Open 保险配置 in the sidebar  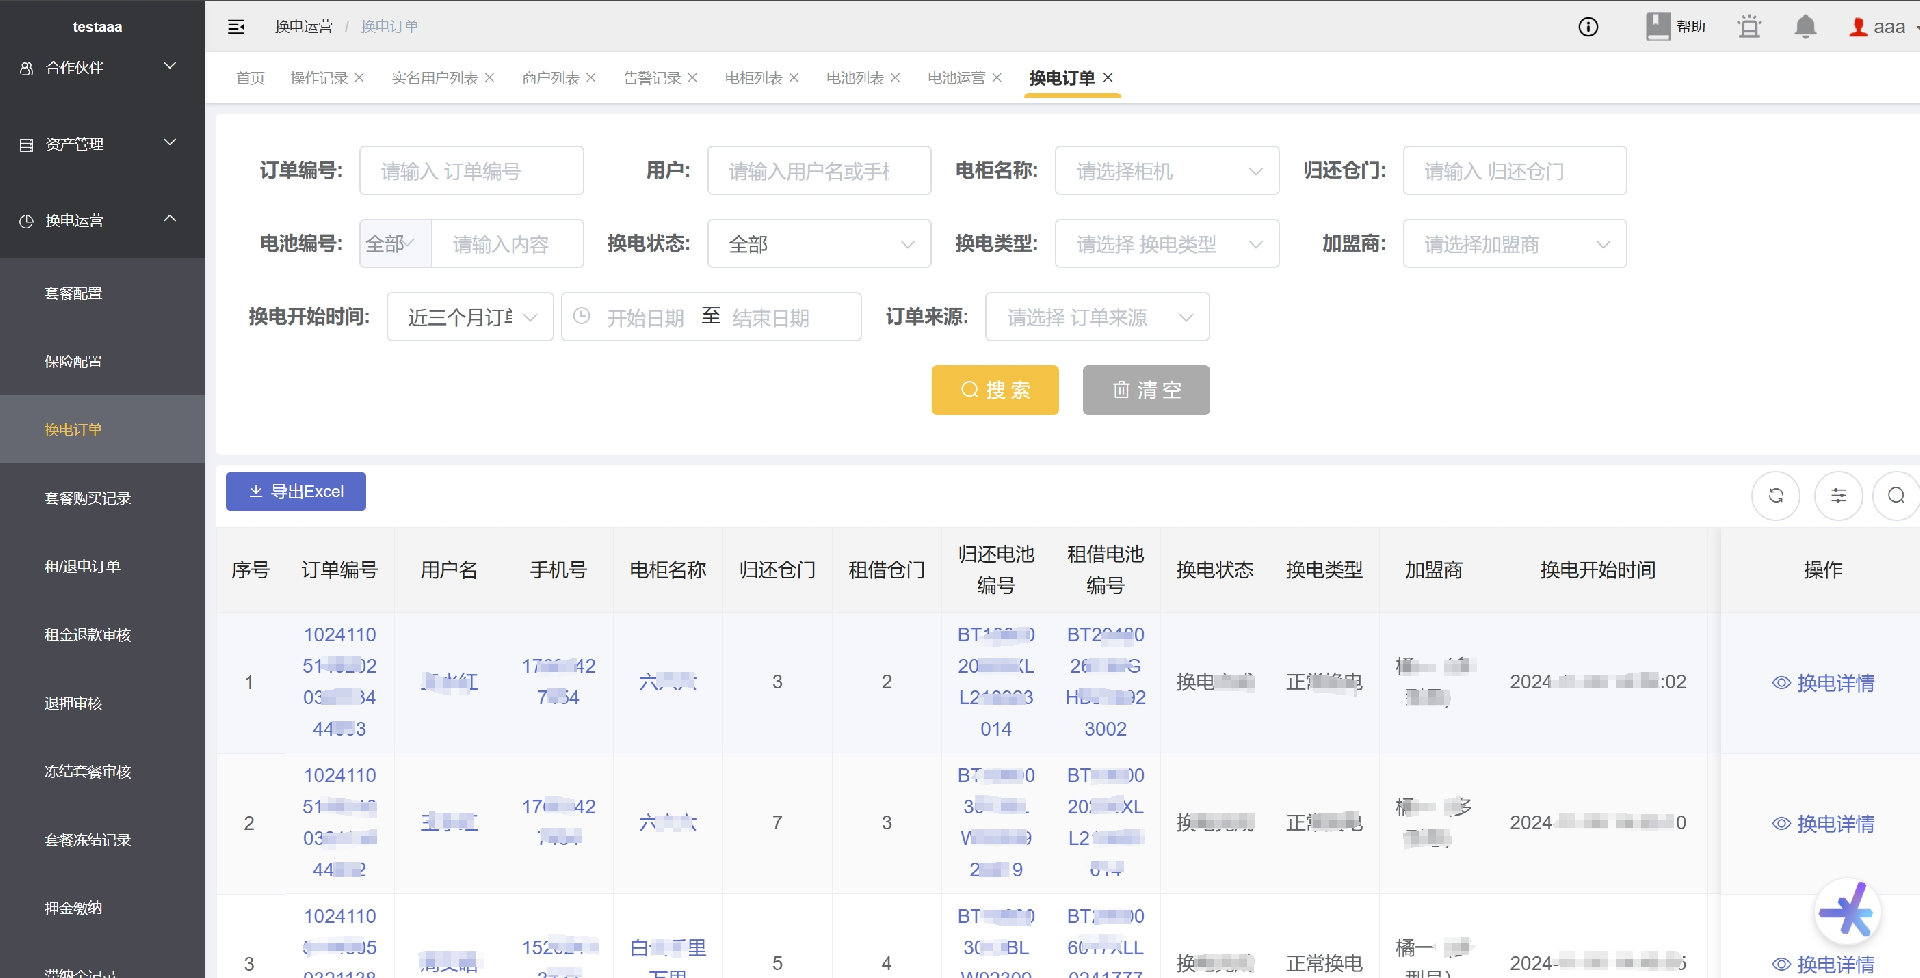pyautogui.click(x=102, y=361)
